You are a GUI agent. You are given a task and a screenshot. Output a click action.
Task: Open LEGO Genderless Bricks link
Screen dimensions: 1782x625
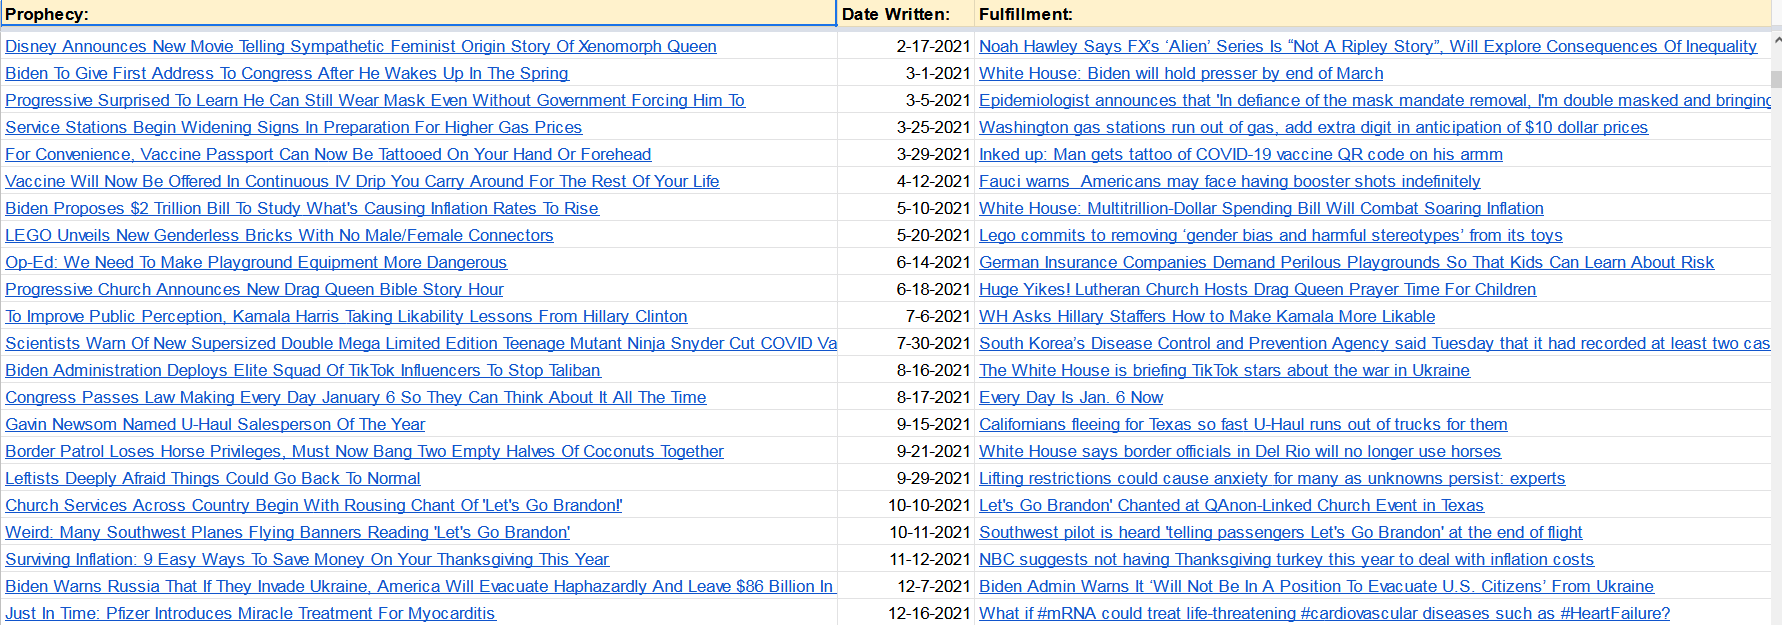point(279,235)
